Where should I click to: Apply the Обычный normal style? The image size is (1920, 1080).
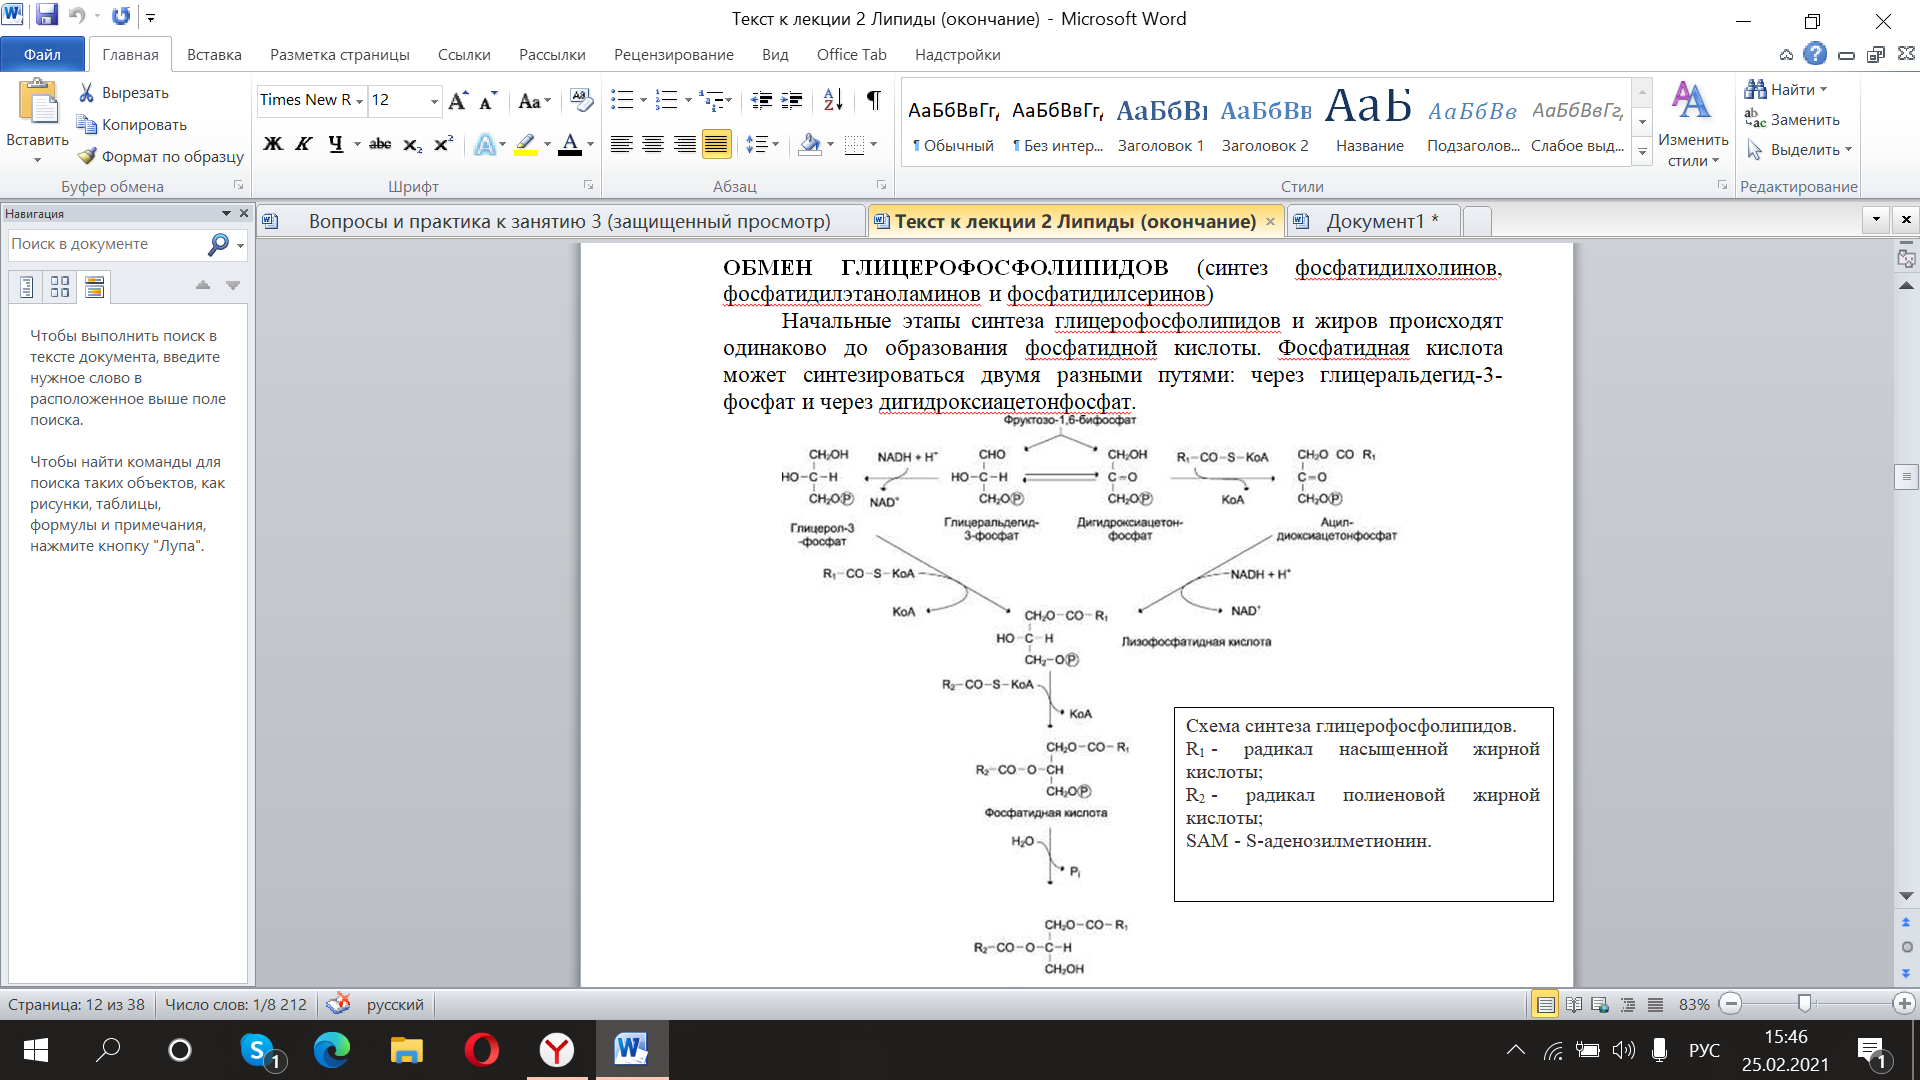[953, 120]
